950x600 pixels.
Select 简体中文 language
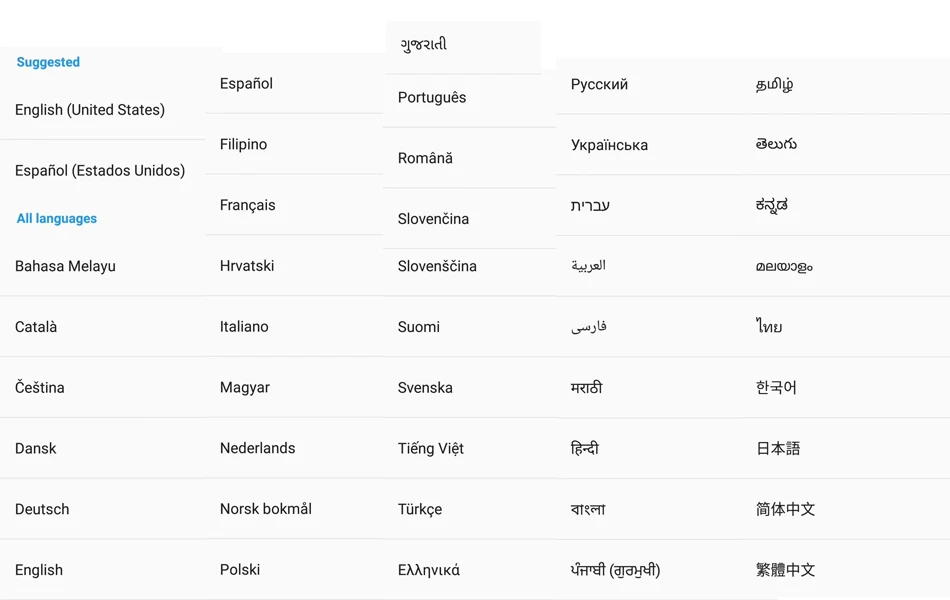tap(785, 509)
